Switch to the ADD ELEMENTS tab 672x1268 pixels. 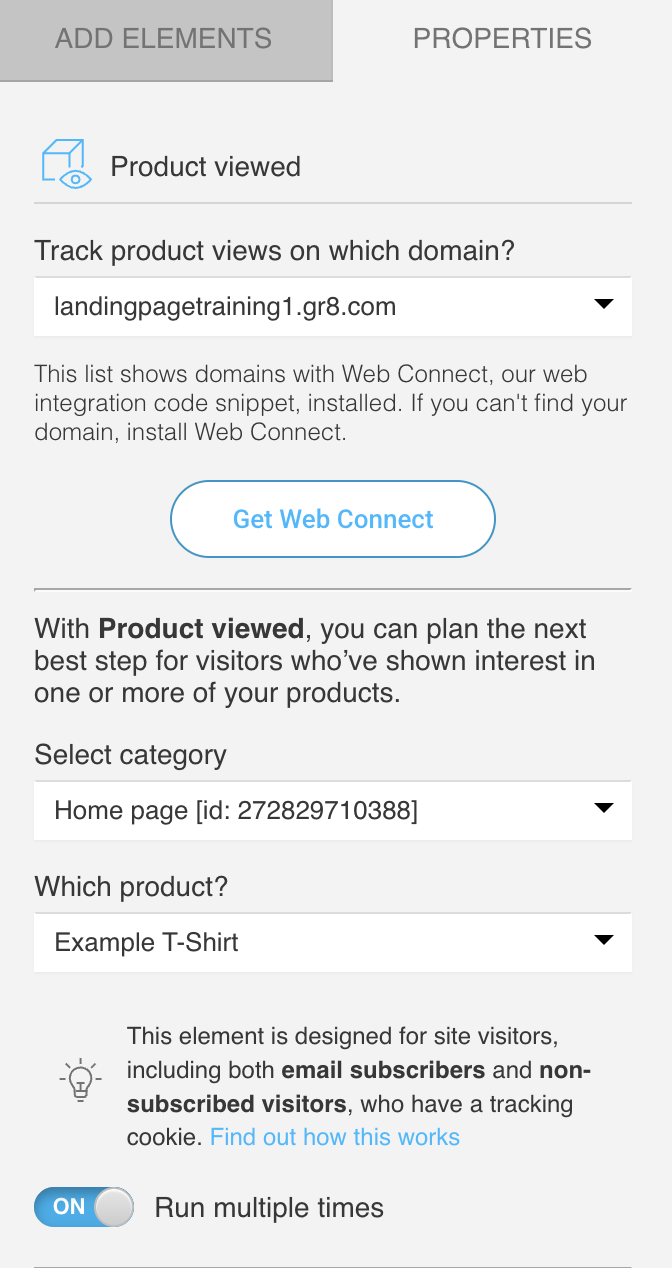tap(166, 40)
